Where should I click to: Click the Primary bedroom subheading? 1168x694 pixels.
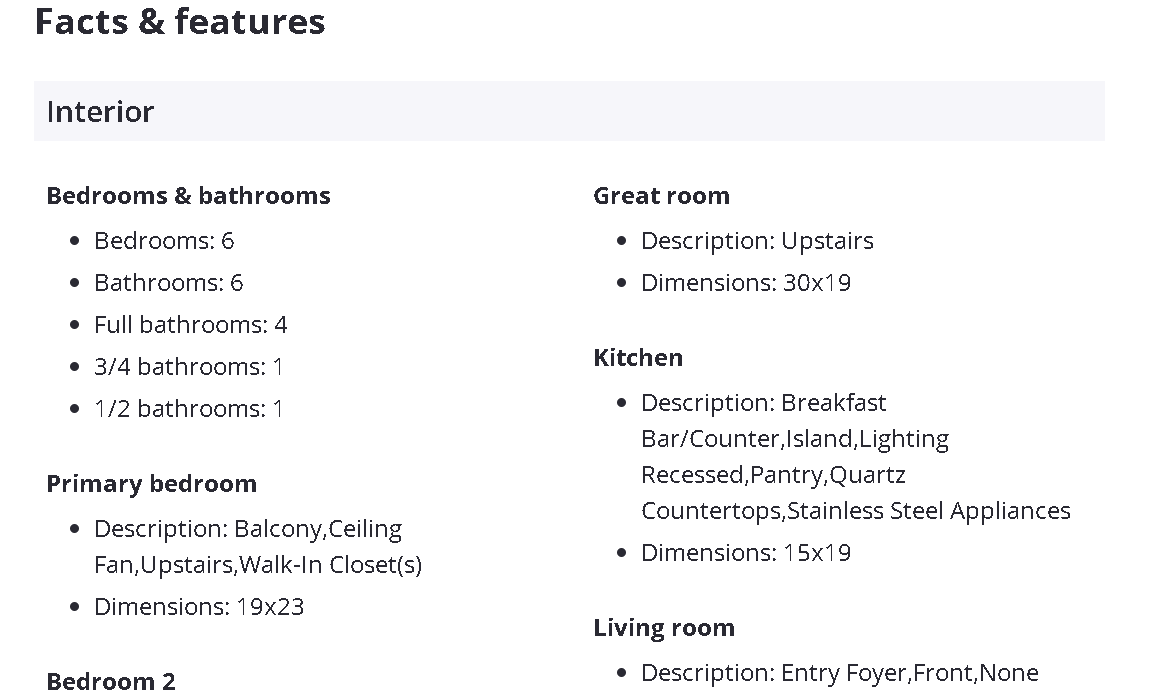pos(151,484)
